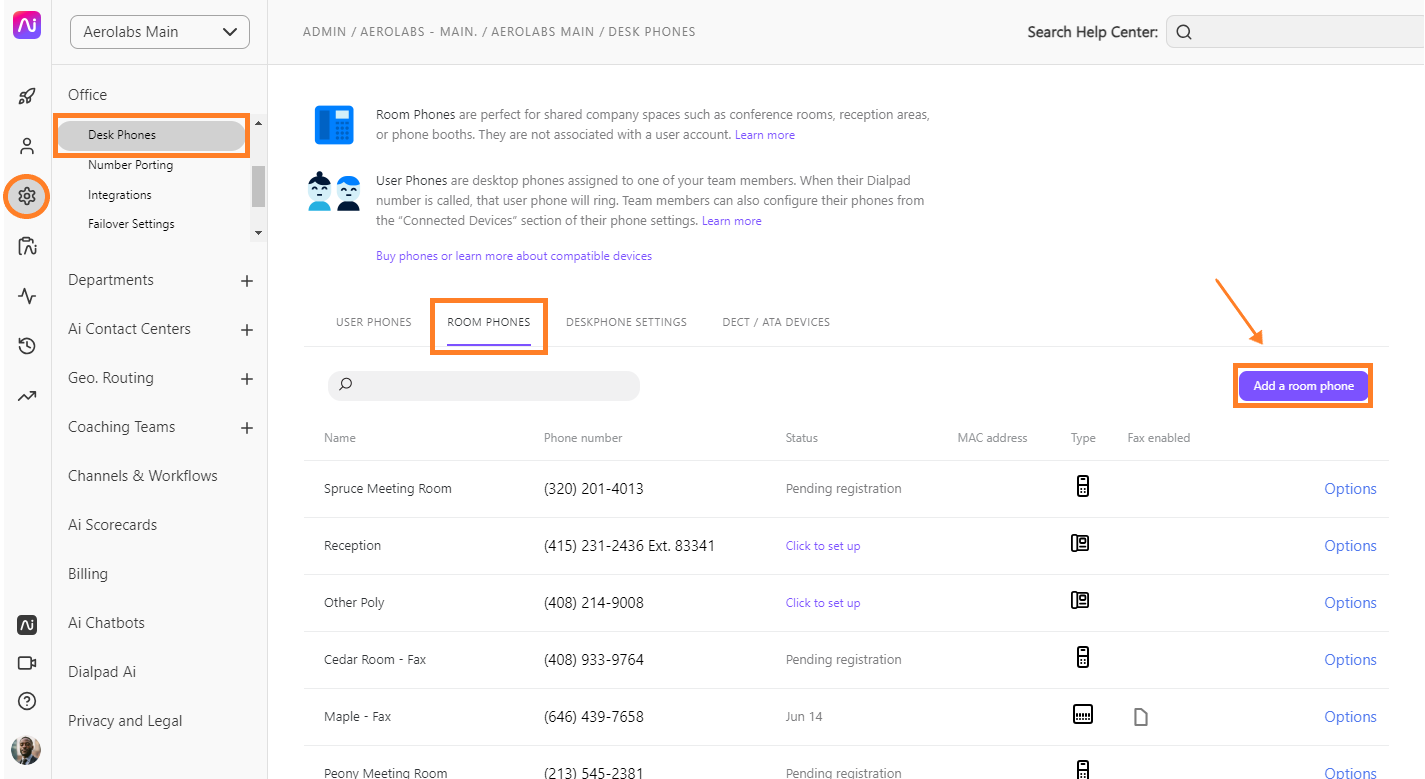Open Integrations in Office menu
Viewport: 1425px width, 779px height.
120,195
